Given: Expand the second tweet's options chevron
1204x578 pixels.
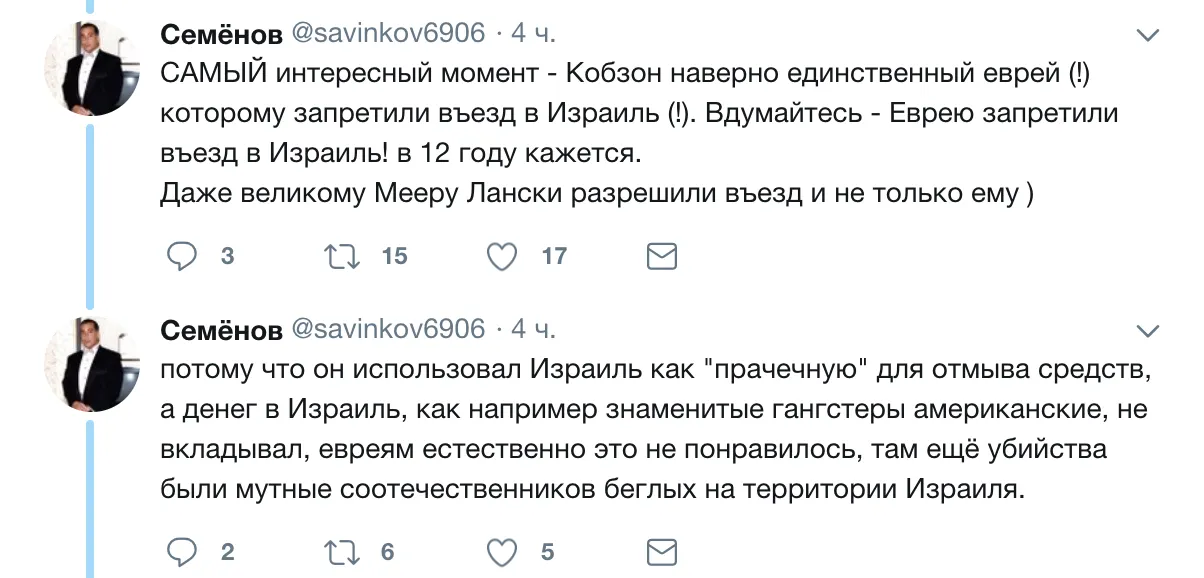Looking at the screenshot, I should pos(1150,329).
